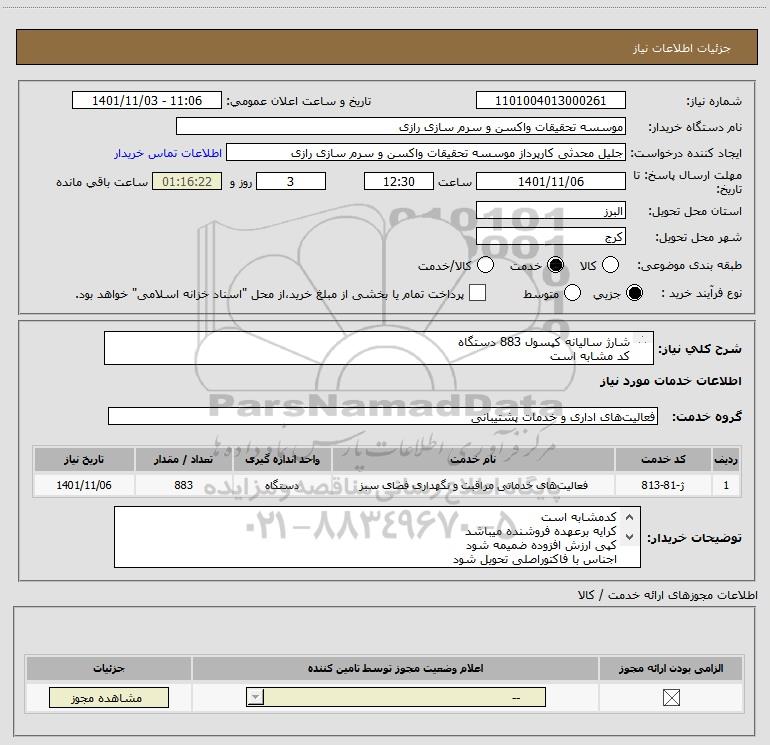Click the گروه خدمت field فعالیت‌های اداری

(383, 416)
